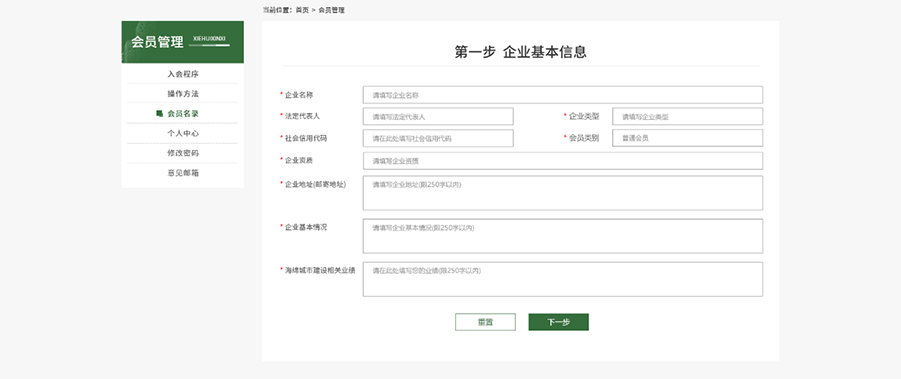The height and width of the screenshot is (379, 901).
Task: Focus the 企业类型 input field
Action: click(x=687, y=117)
